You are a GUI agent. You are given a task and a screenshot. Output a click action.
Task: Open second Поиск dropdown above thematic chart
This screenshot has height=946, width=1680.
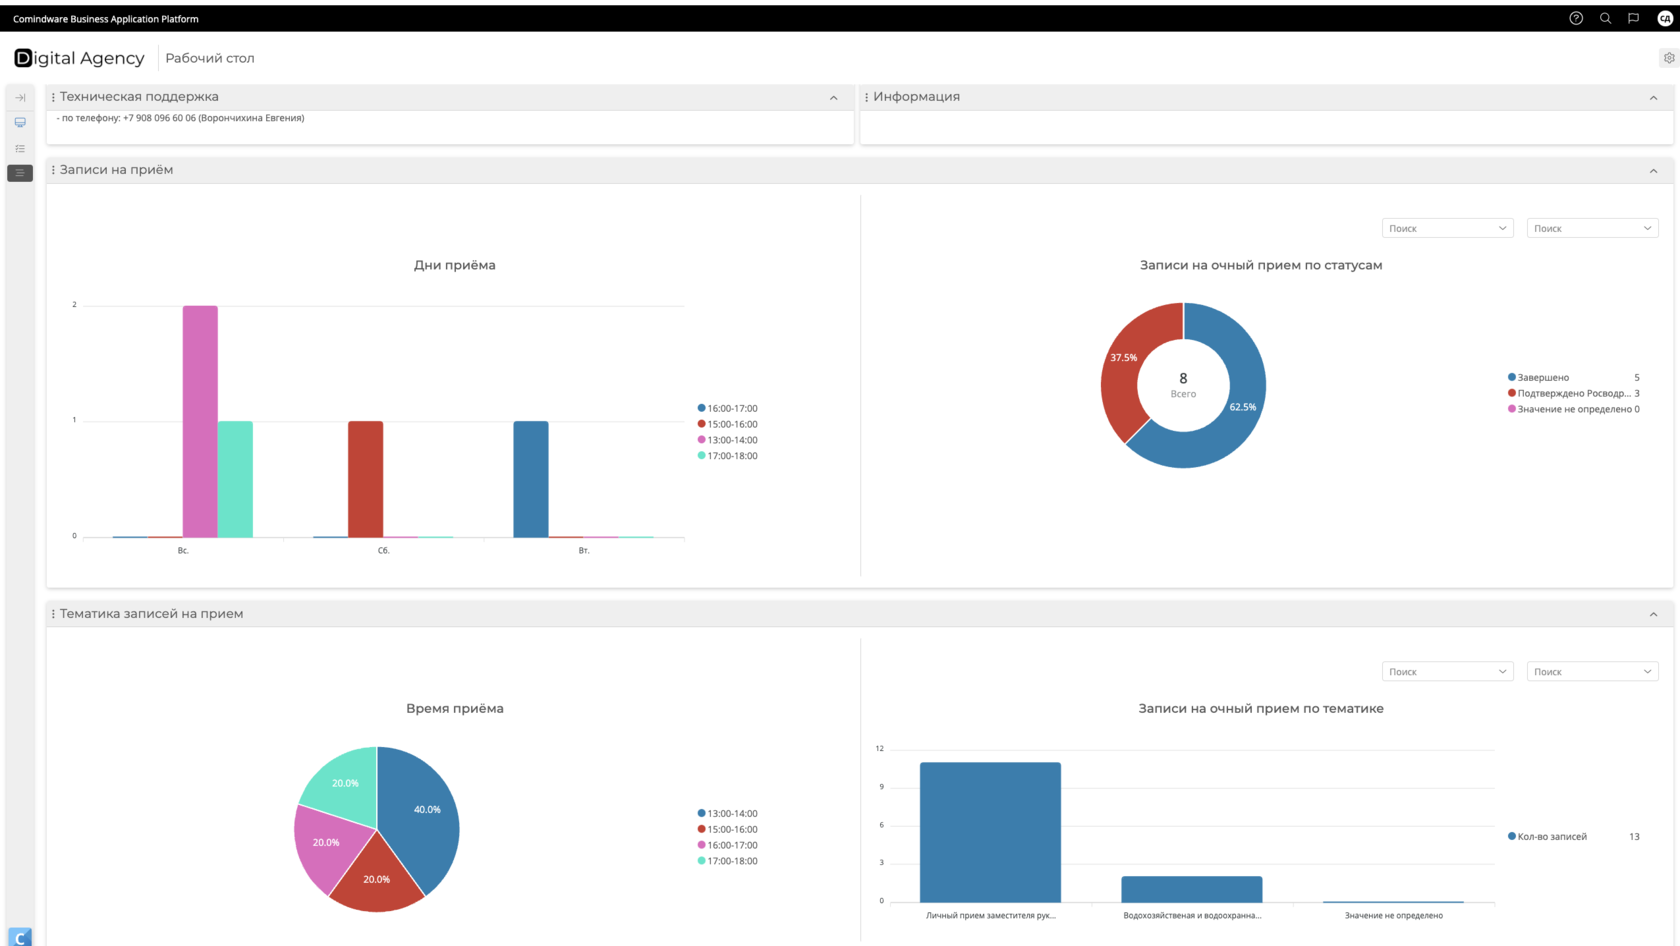coord(1592,672)
